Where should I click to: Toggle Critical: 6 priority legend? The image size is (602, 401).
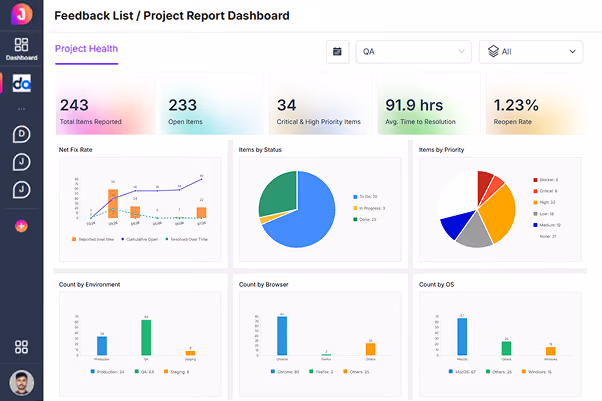545,191
